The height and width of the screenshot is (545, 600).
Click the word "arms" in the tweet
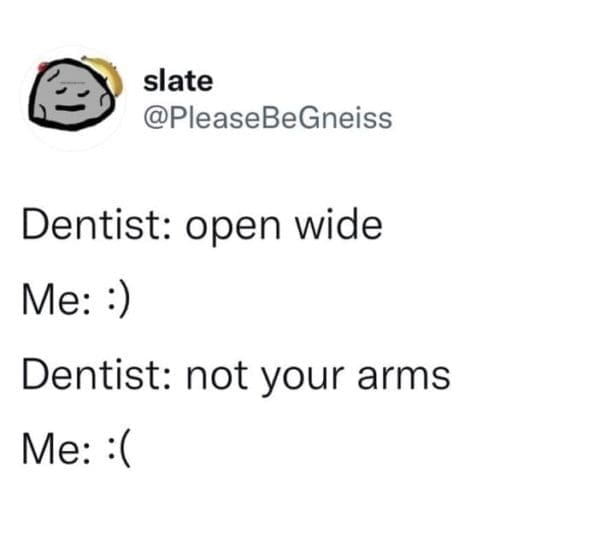coord(404,377)
